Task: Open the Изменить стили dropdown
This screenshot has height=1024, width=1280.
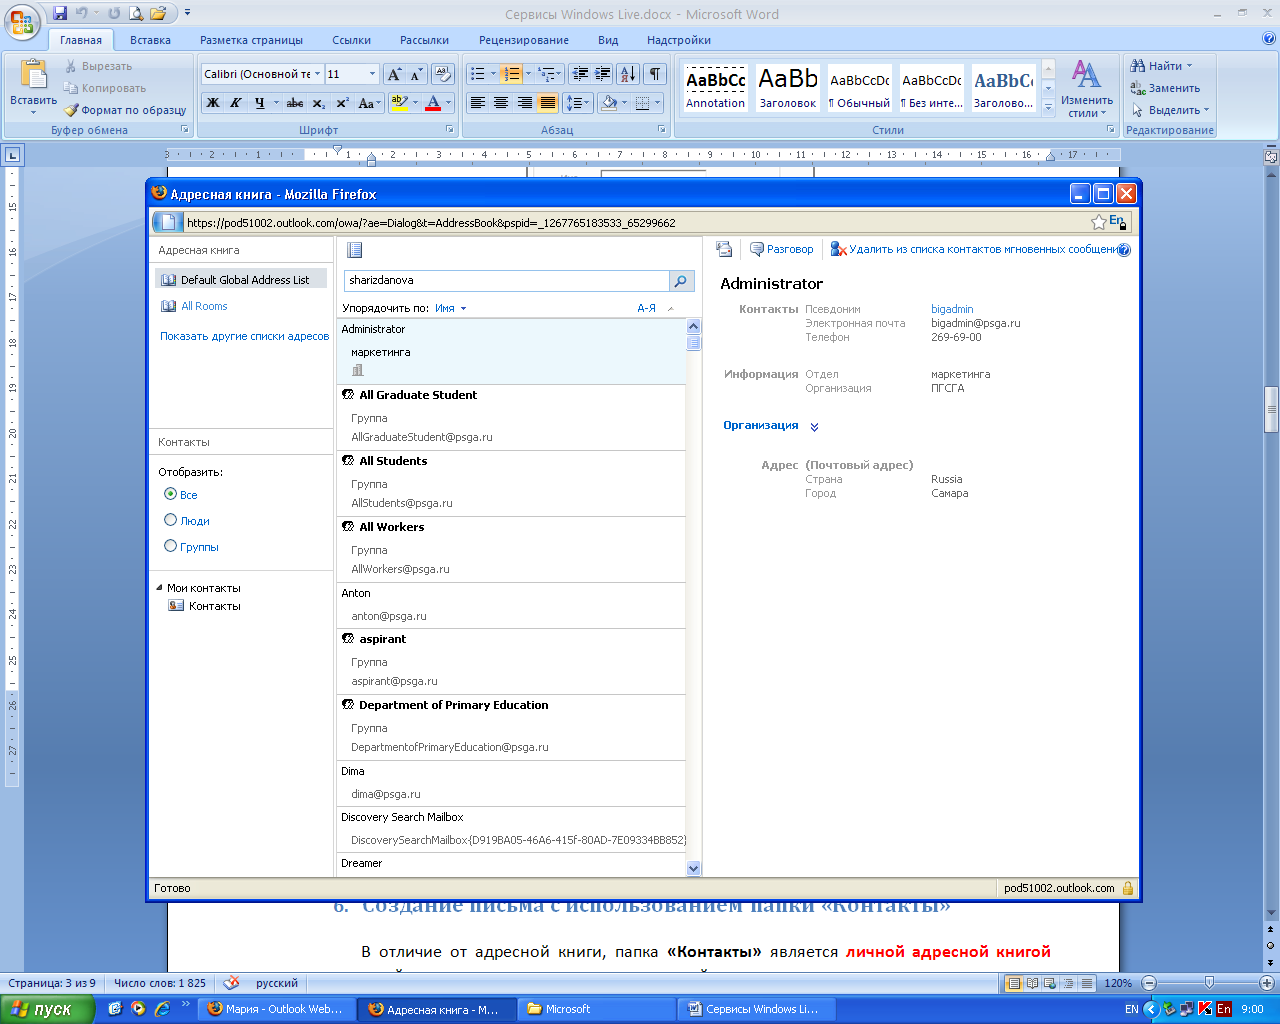Action: [x=1087, y=88]
